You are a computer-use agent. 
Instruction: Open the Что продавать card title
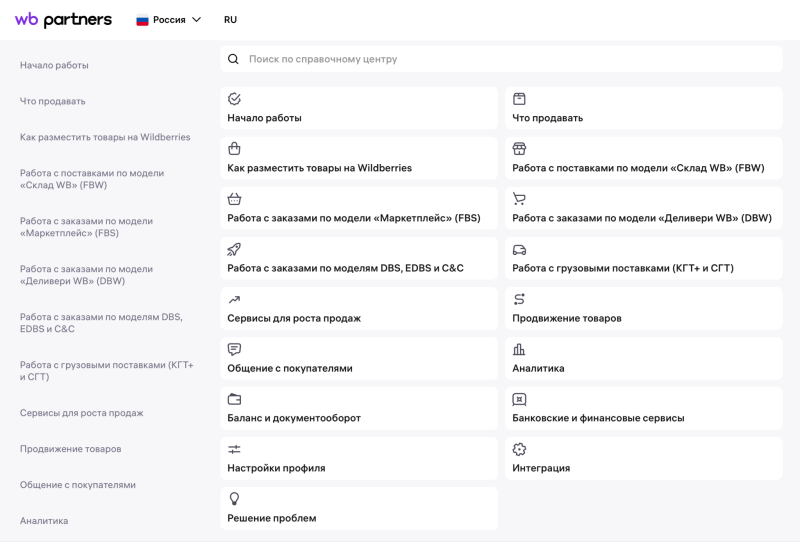[547, 118]
